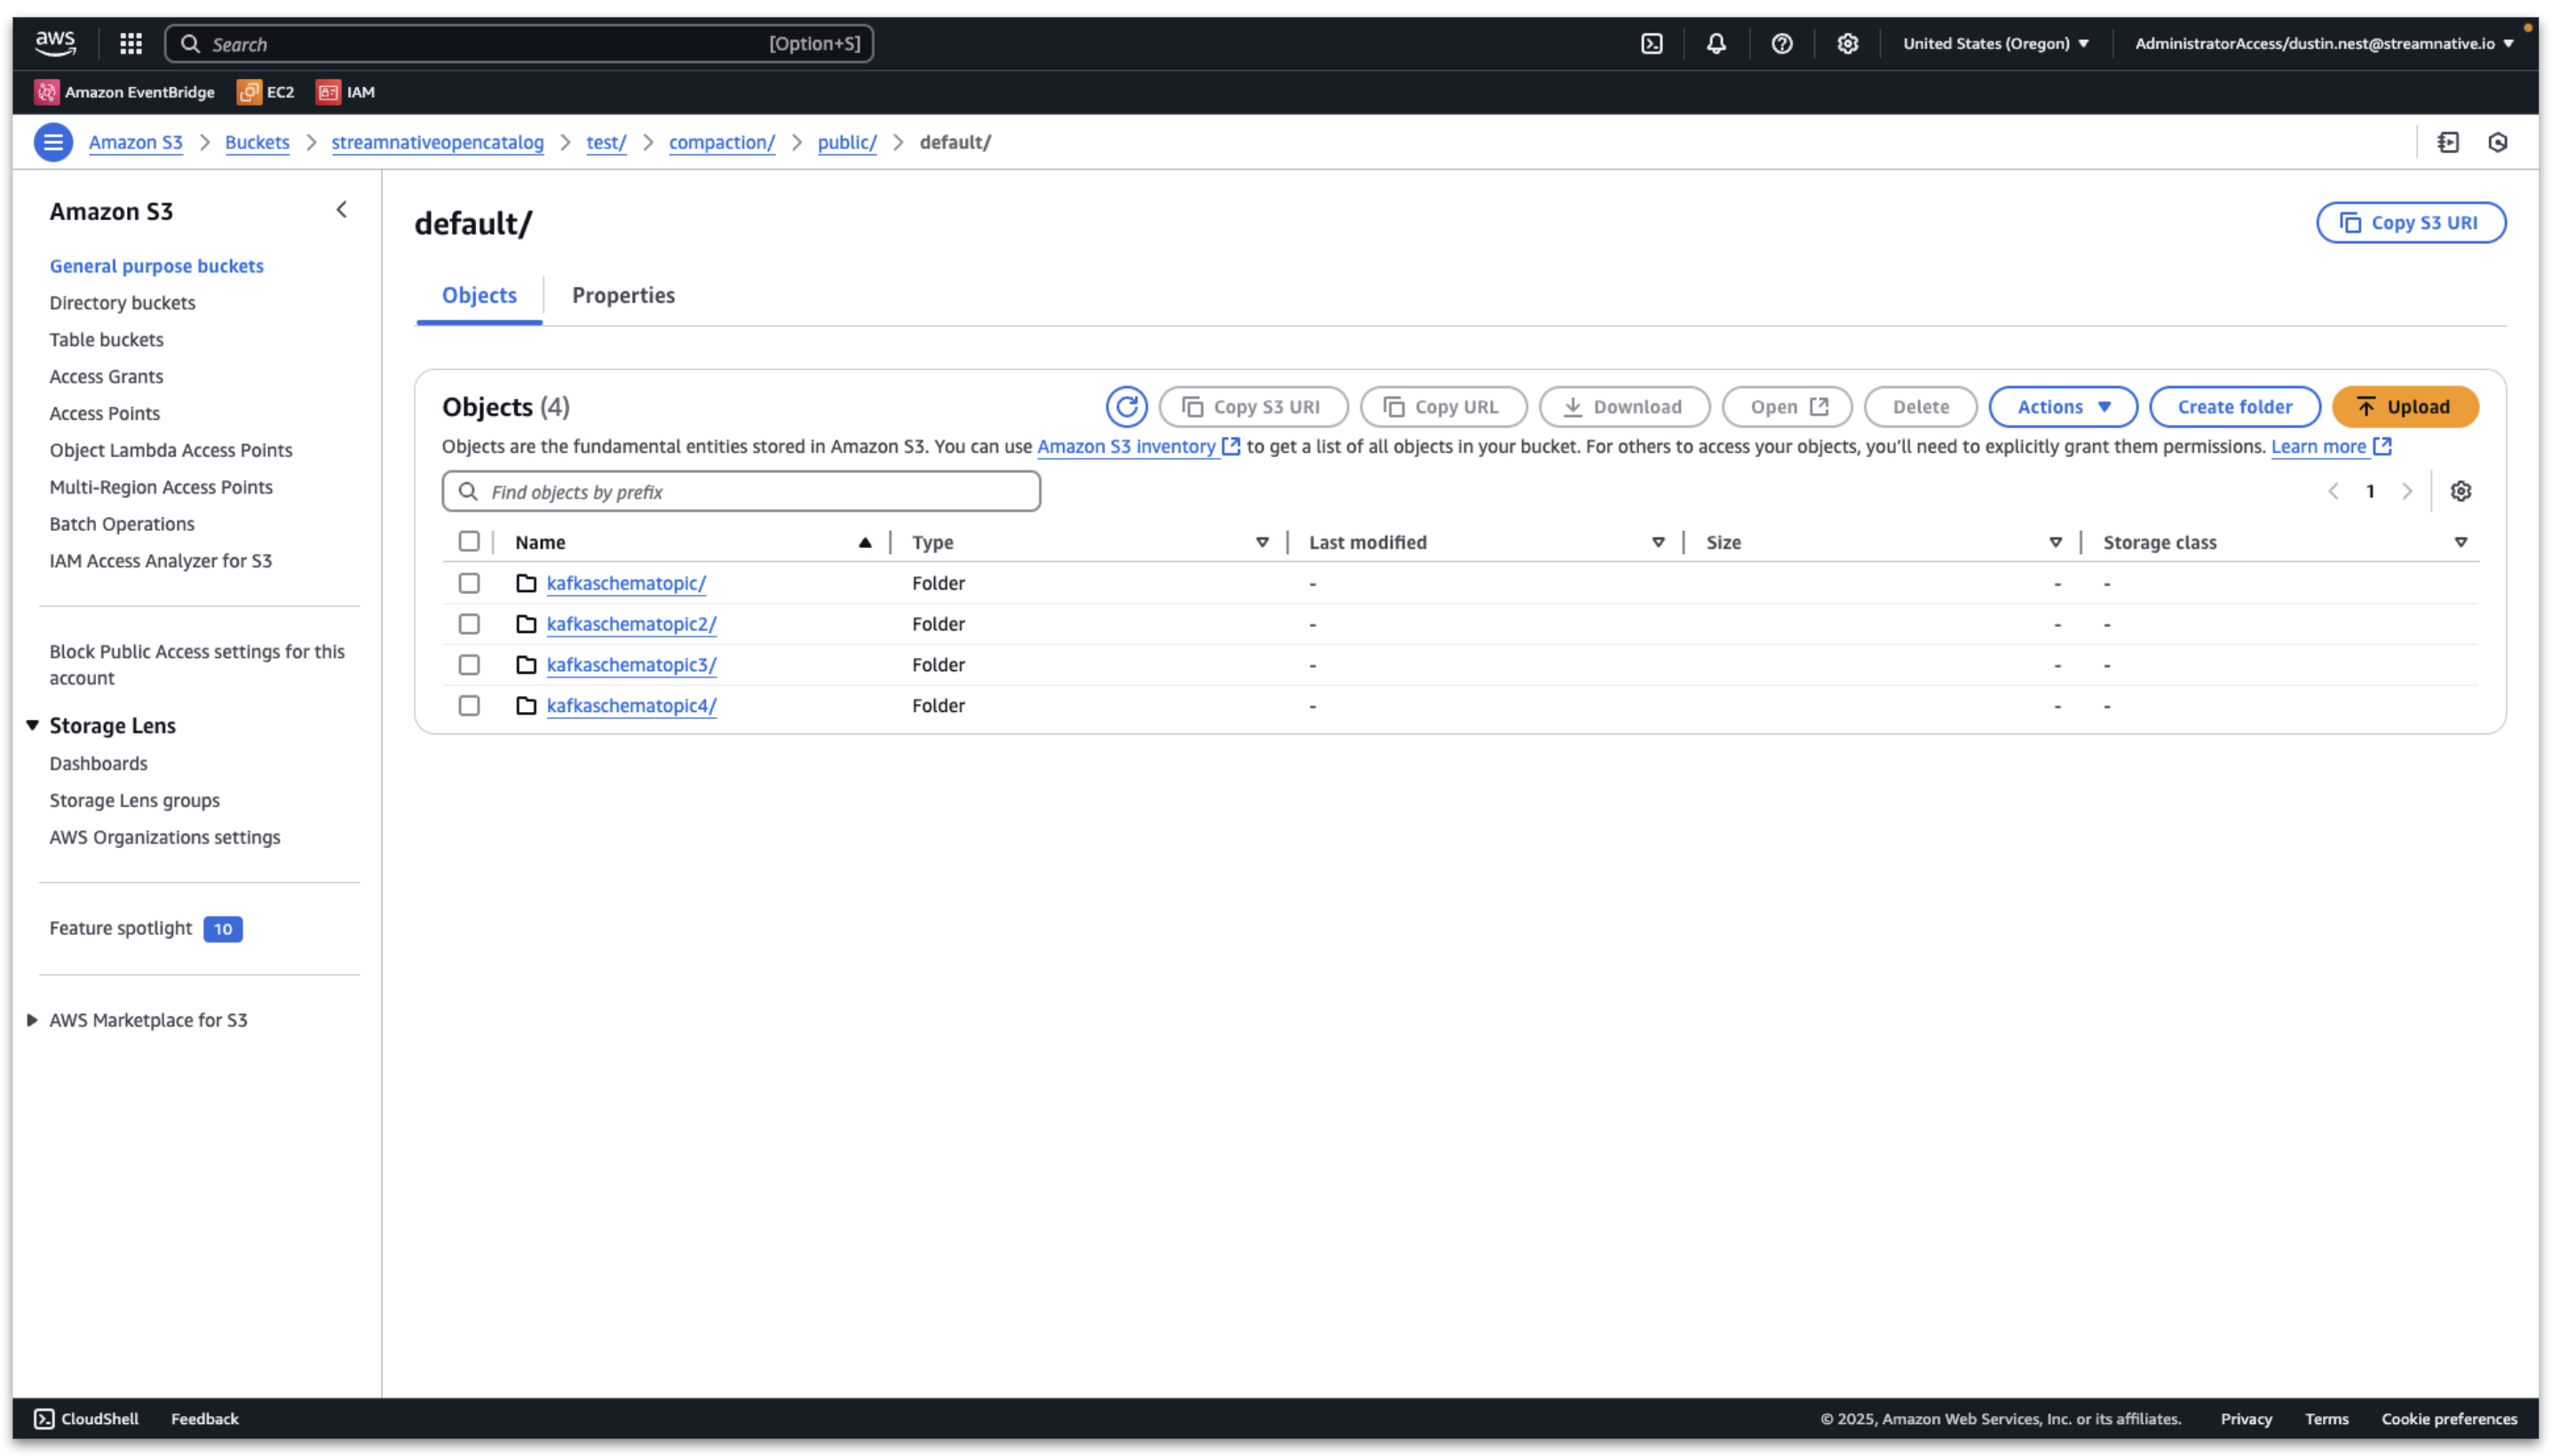Open the Actions dropdown menu

point(2061,406)
